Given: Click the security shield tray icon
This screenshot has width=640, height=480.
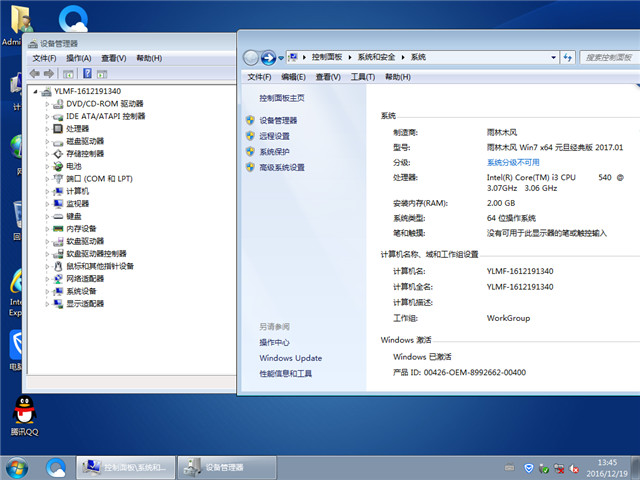Looking at the screenshot, I should (x=529, y=468).
